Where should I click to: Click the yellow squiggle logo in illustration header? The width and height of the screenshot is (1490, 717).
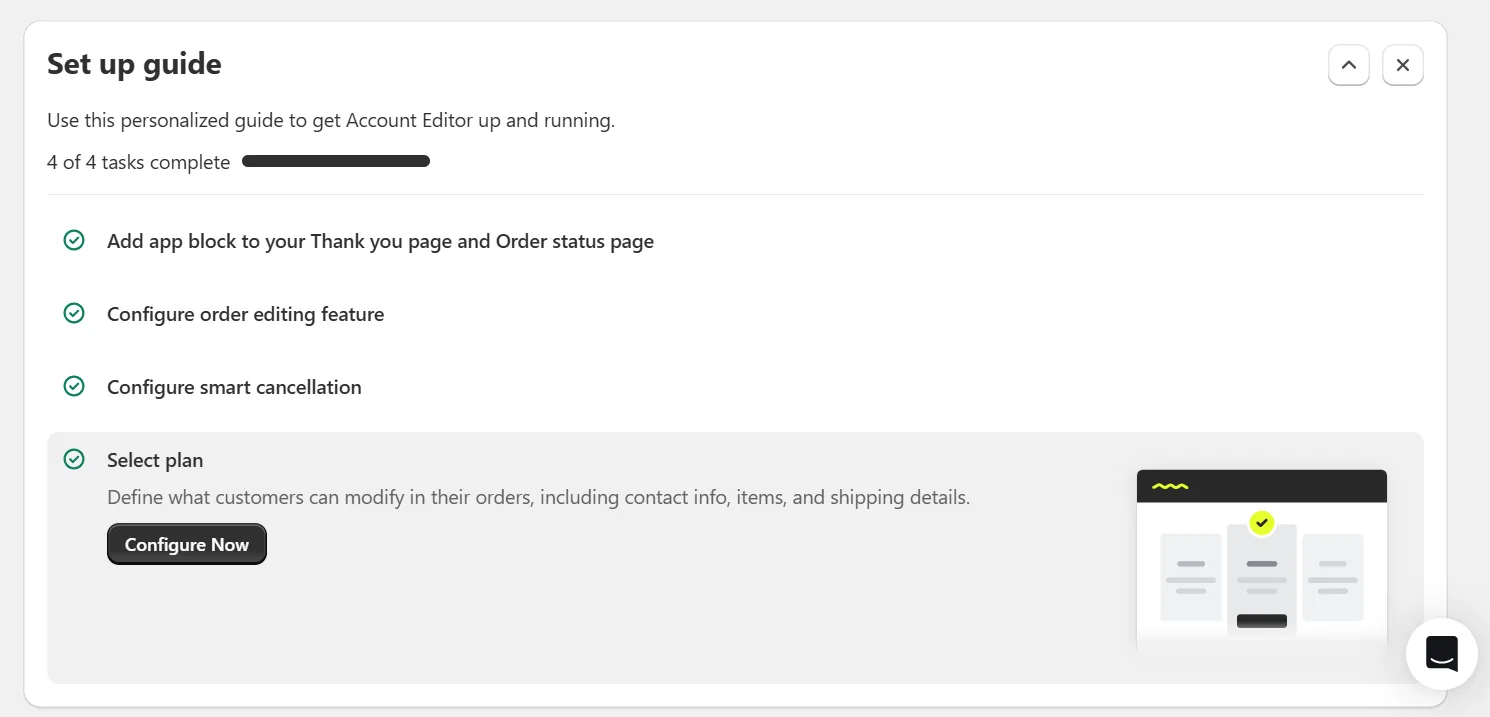[x=1170, y=486]
